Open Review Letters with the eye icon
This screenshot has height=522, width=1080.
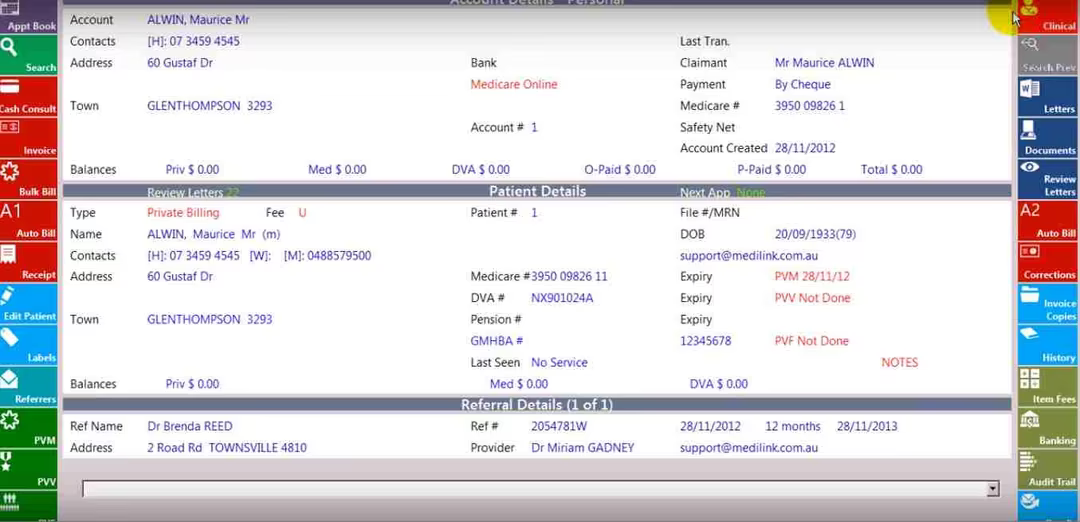click(x=1048, y=179)
